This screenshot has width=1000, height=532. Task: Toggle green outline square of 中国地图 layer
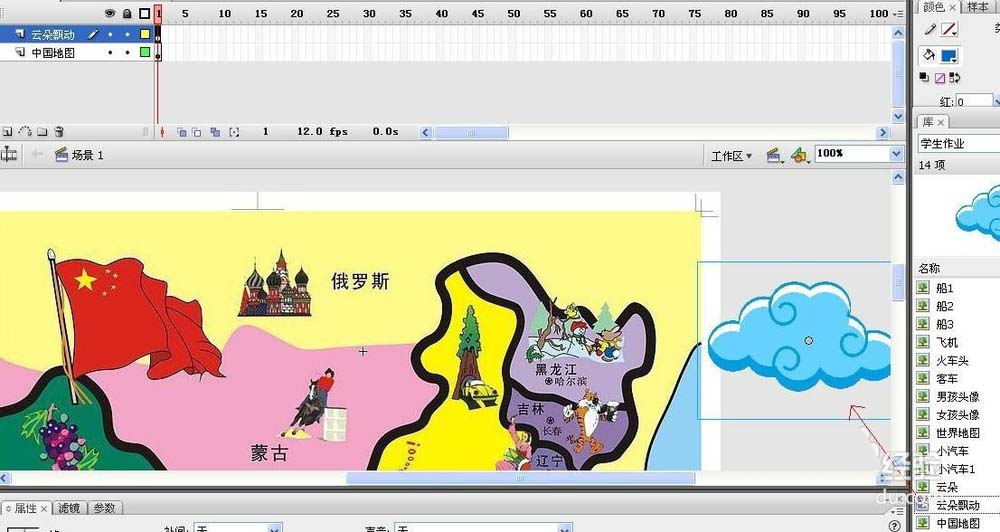point(145,52)
